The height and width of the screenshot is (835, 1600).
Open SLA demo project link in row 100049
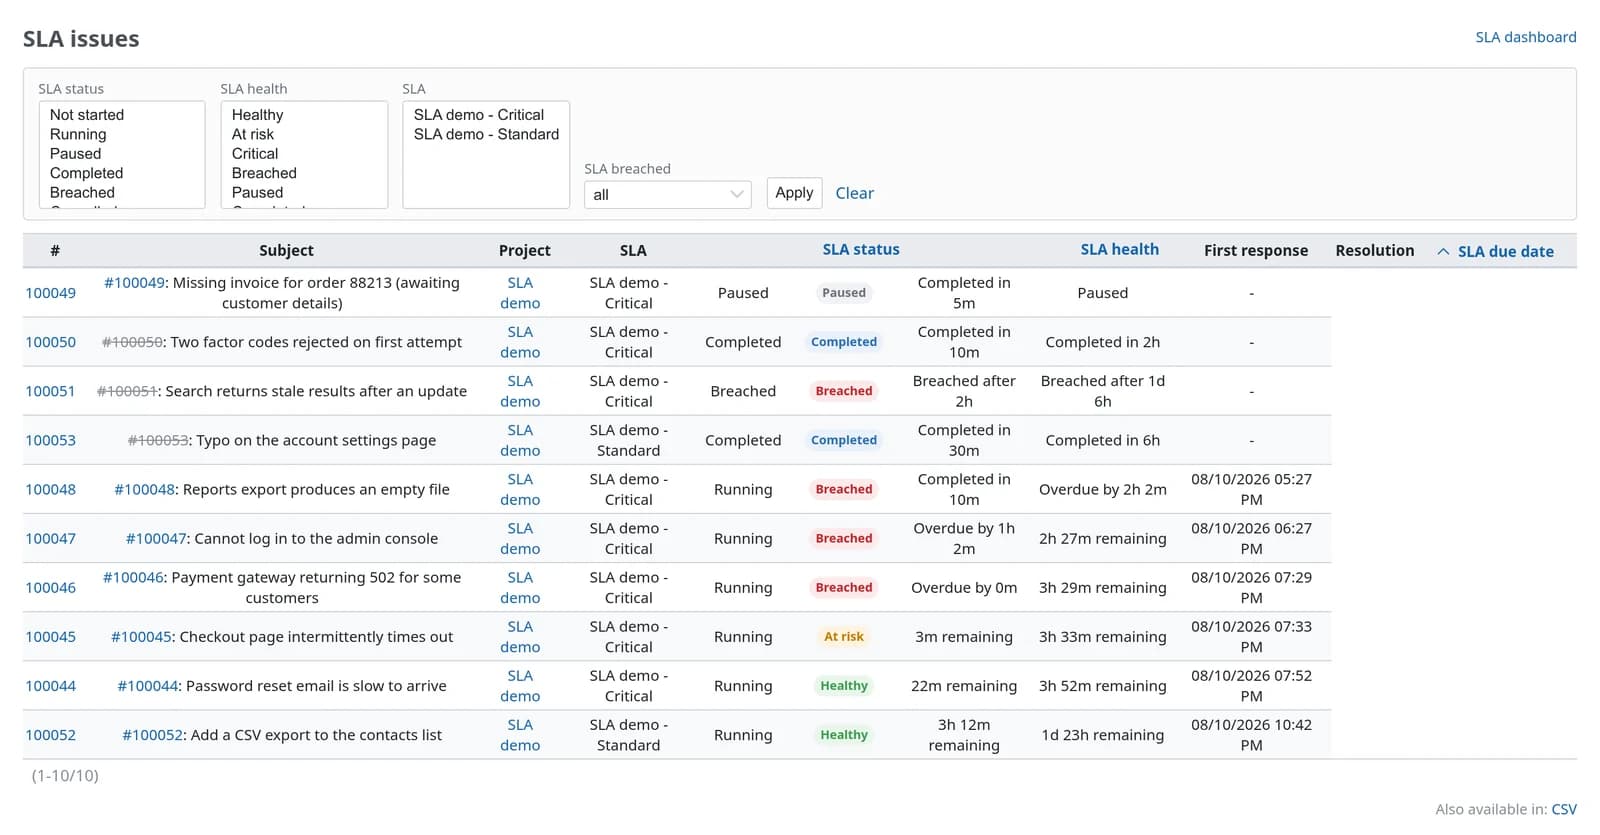point(520,293)
